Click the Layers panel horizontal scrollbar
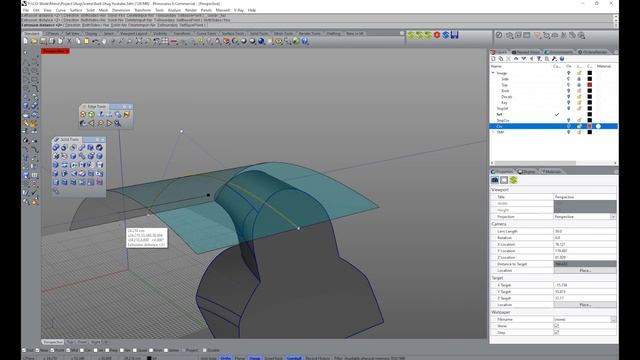Viewport: 640px width, 360px height. [x=535, y=163]
